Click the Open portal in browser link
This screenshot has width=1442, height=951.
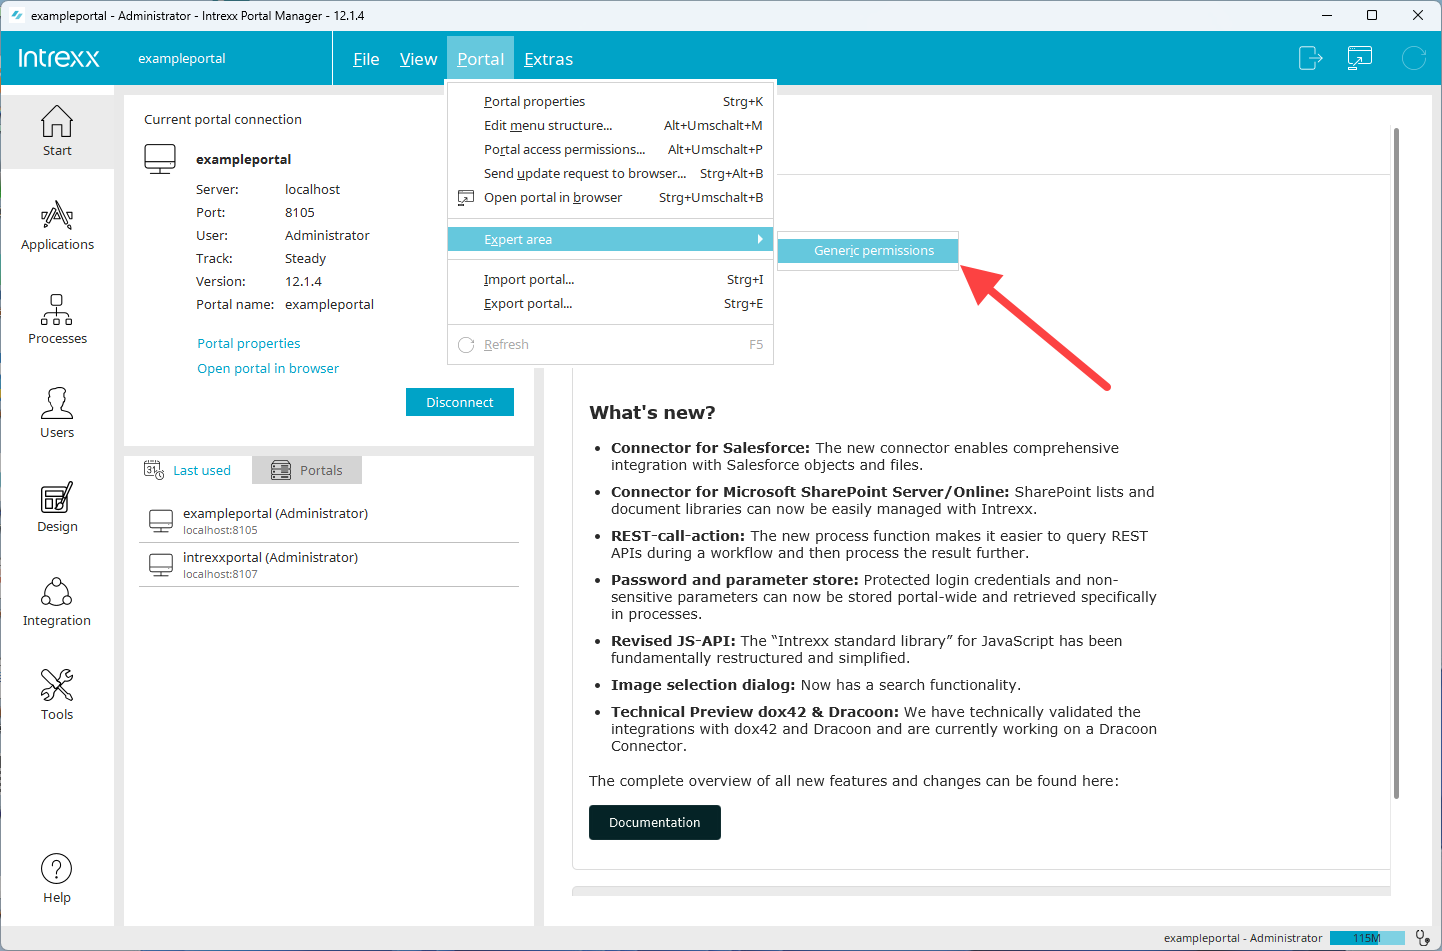click(x=268, y=369)
